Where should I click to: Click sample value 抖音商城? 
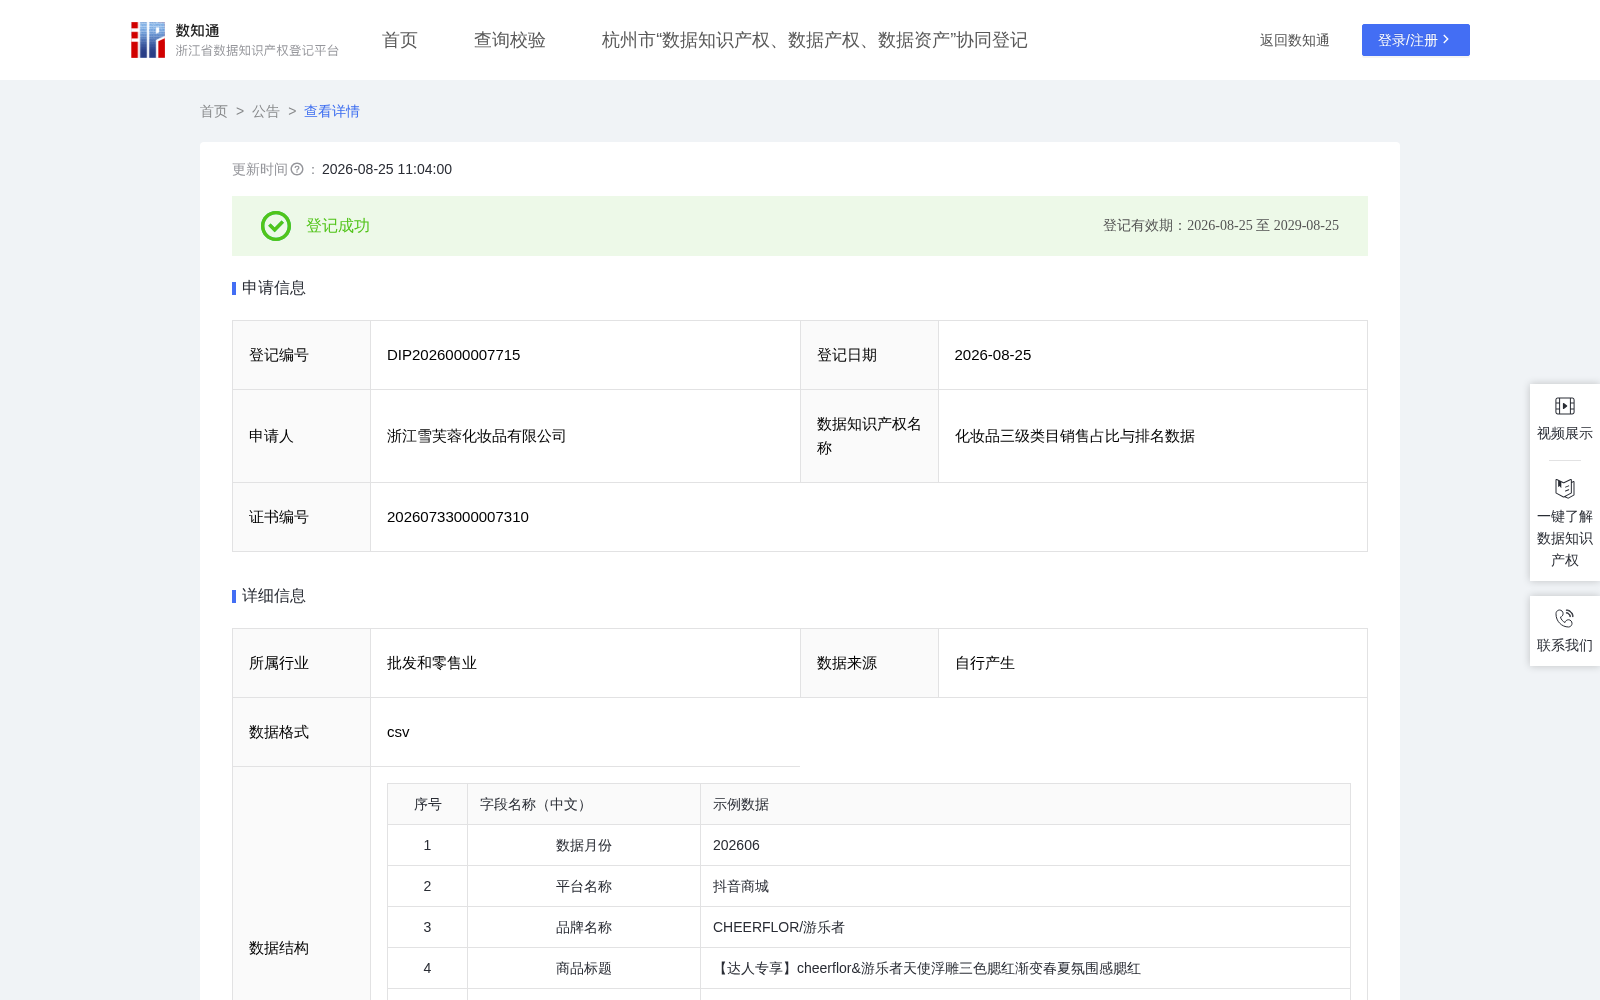(741, 886)
